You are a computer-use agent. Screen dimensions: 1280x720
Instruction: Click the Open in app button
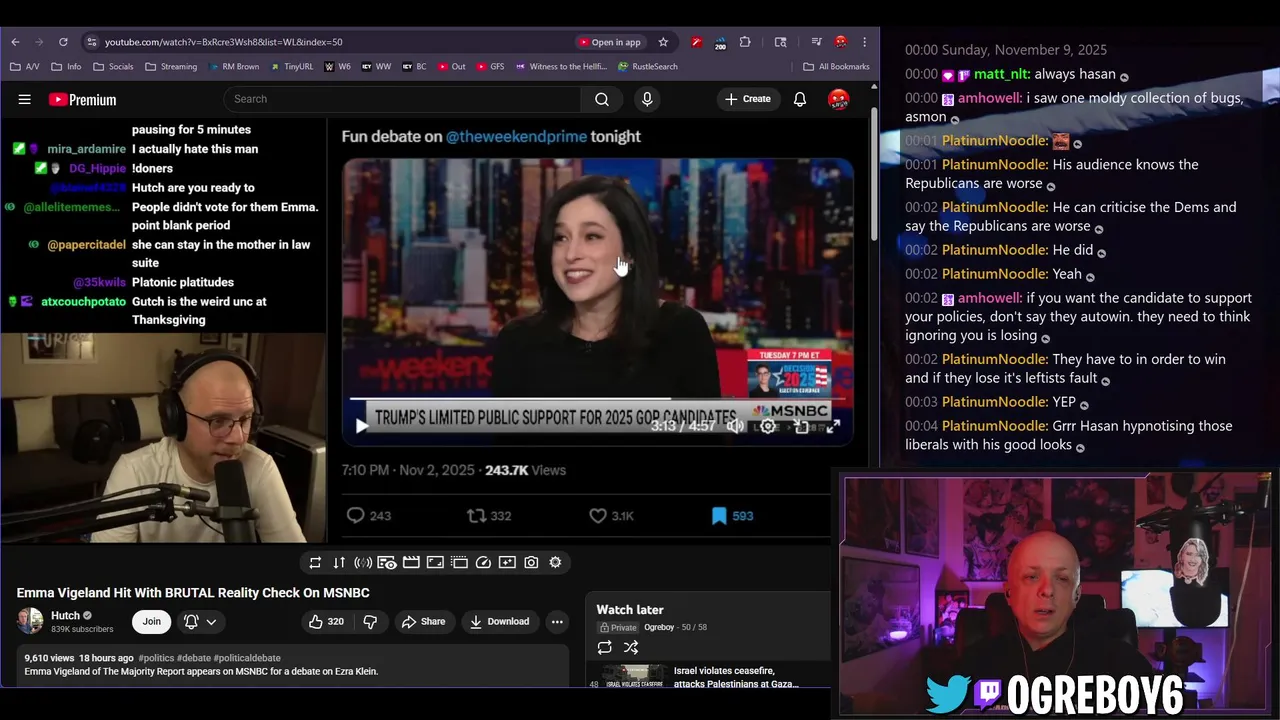click(x=609, y=42)
